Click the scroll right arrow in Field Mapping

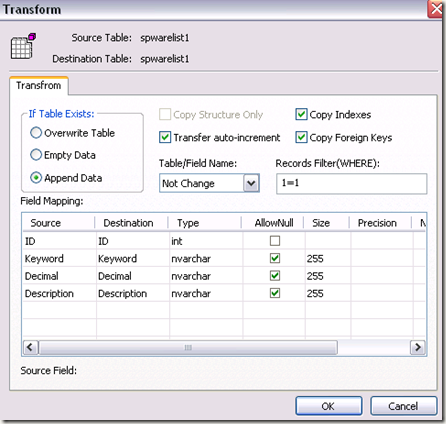pos(418,347)
